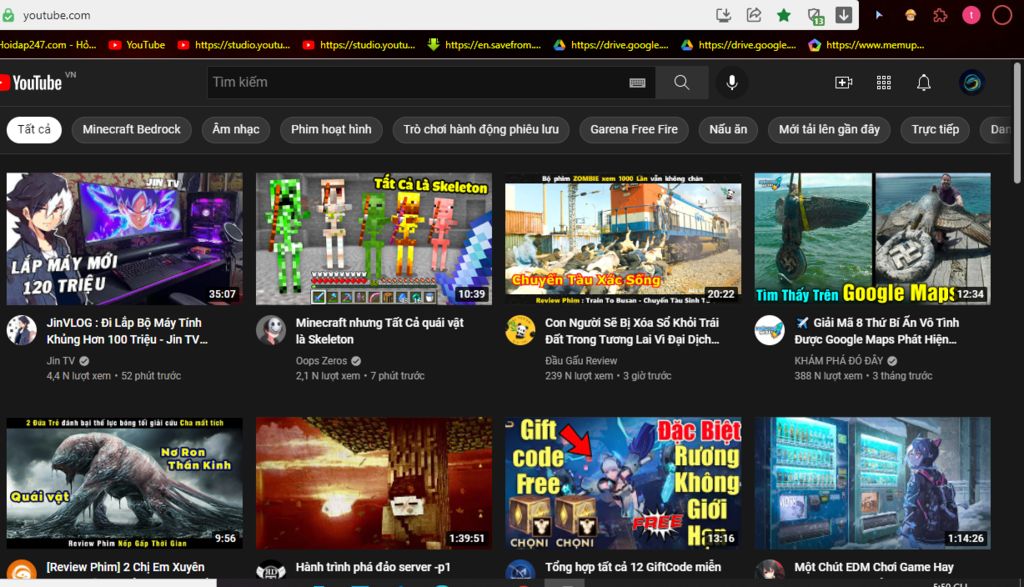Click the download arrow extension icon
This screenshot has height=587, width=1024.
(x=844, y=14)
